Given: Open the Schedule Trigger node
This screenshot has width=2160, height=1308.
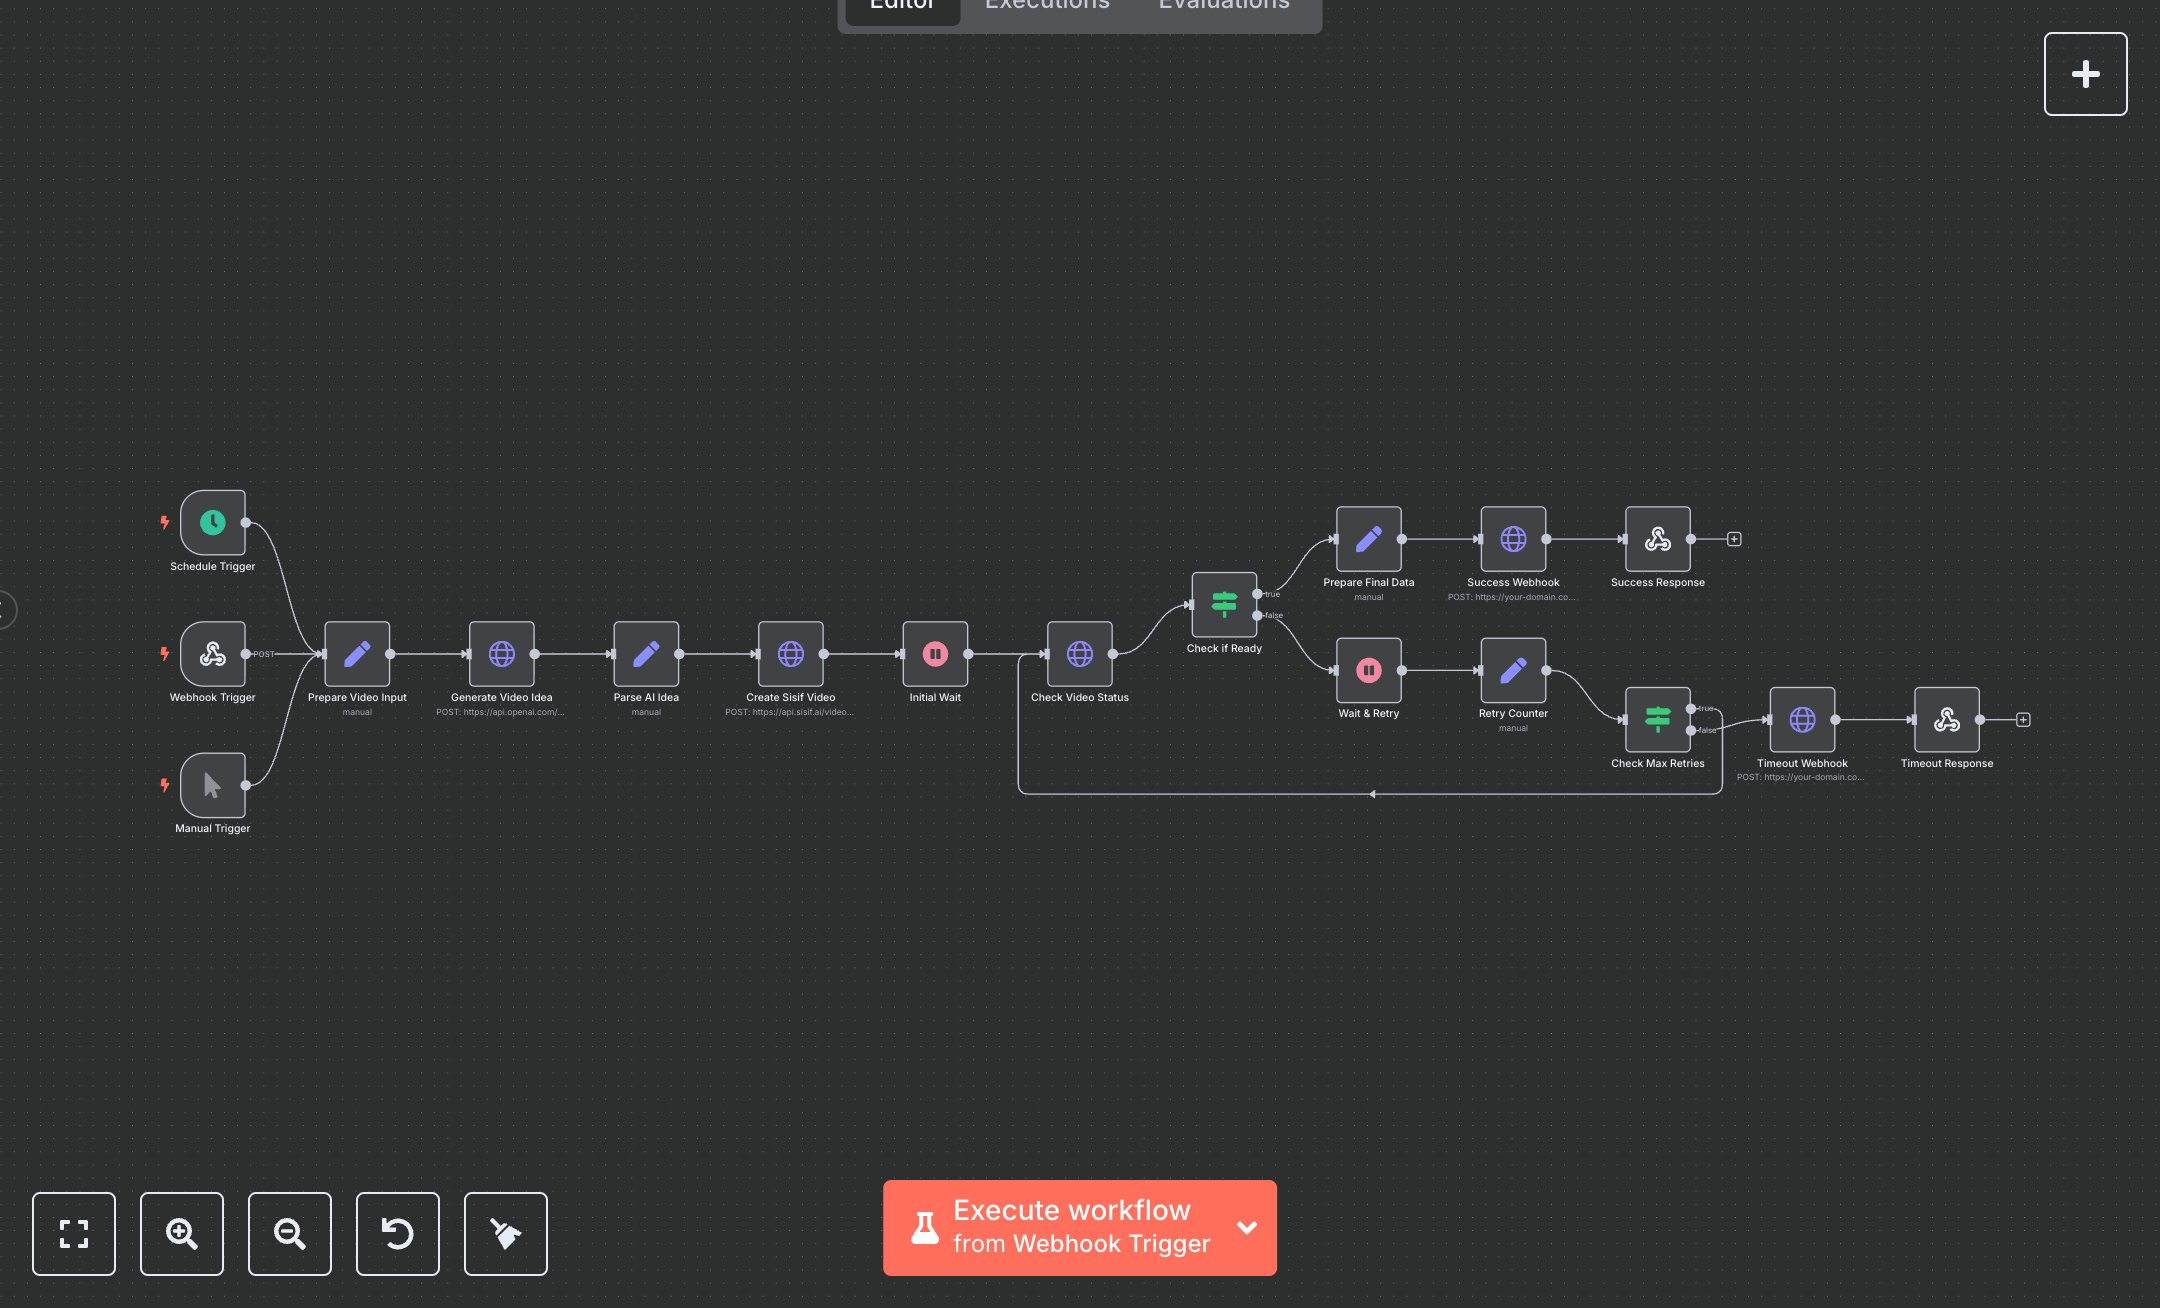Looking at the screenshot, I should [x=212, y=523].
